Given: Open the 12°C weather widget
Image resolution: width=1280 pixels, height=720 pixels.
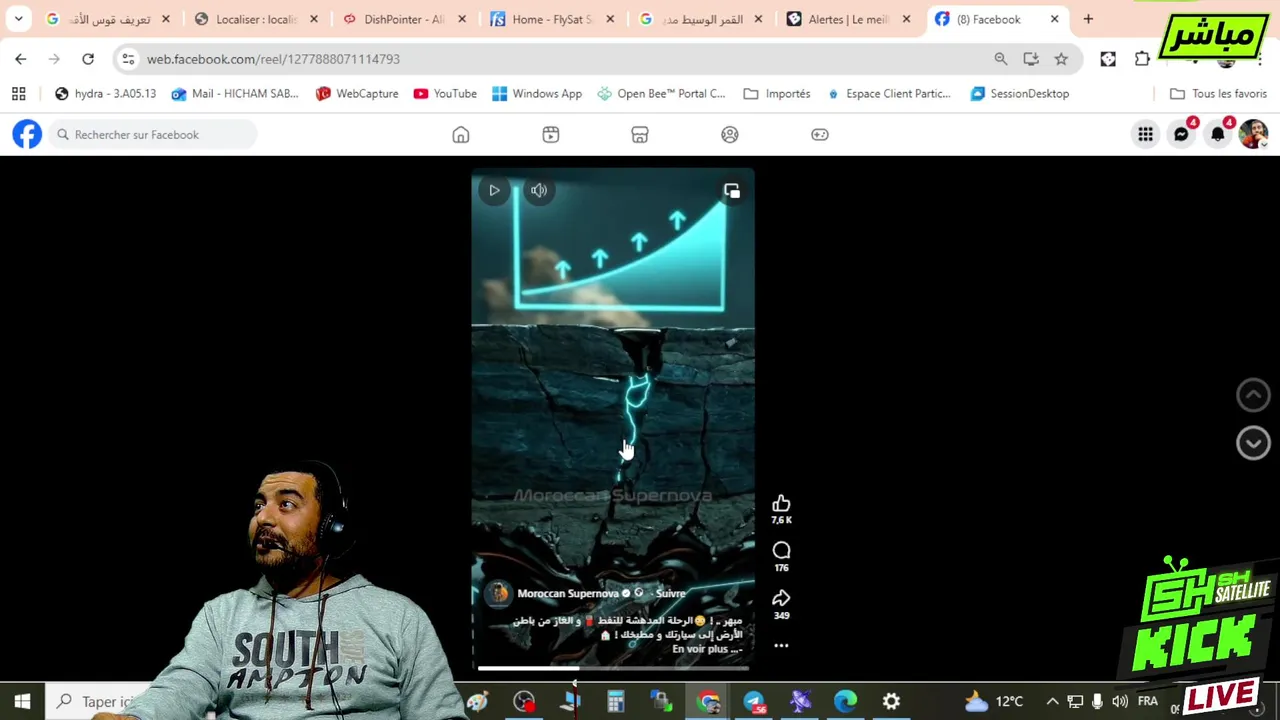Looking at the screenshot, I should (994, 702).
